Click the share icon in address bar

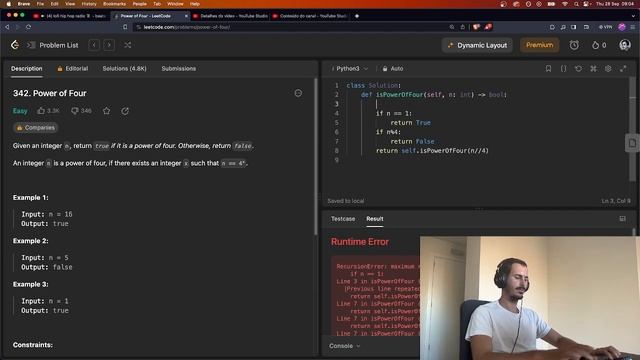point(462,27)
